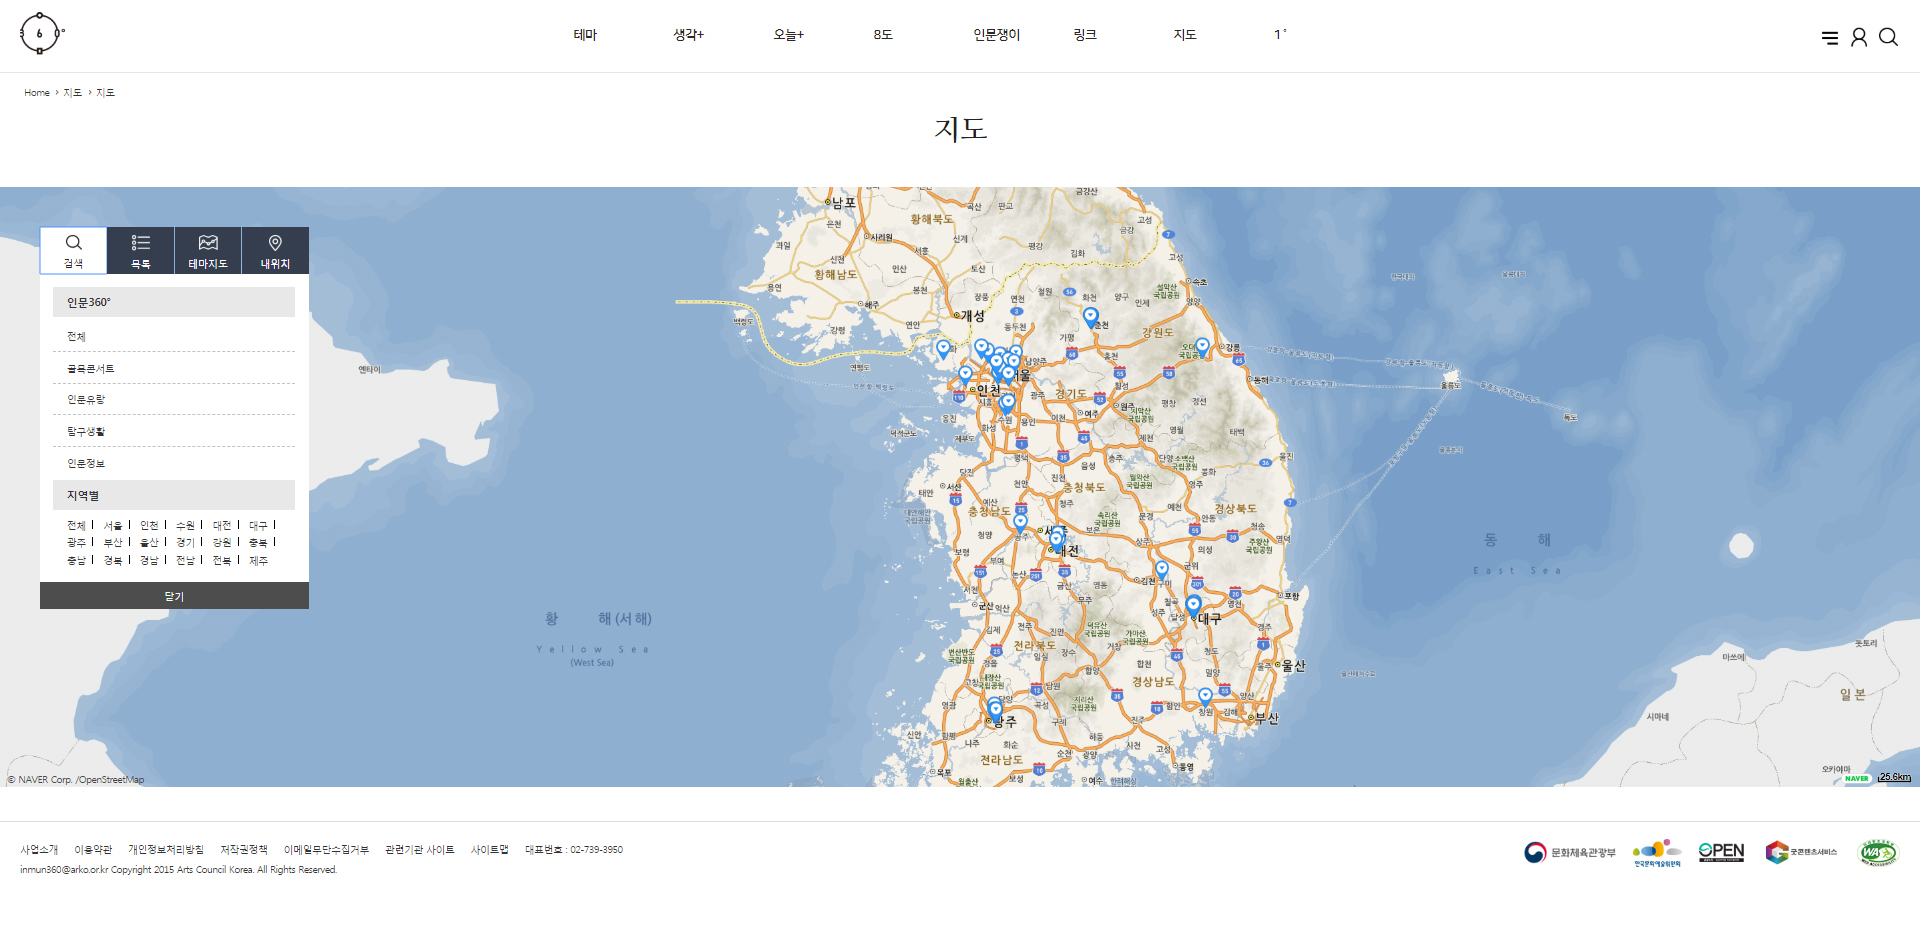Open the hamburger menu icon in header

(1830, 38)
